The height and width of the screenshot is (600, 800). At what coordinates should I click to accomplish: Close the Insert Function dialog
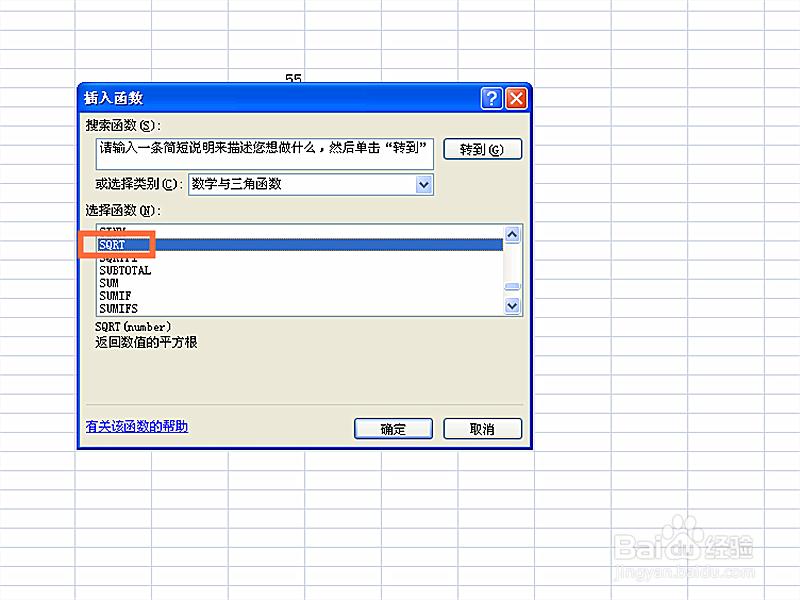pos(516,98)
